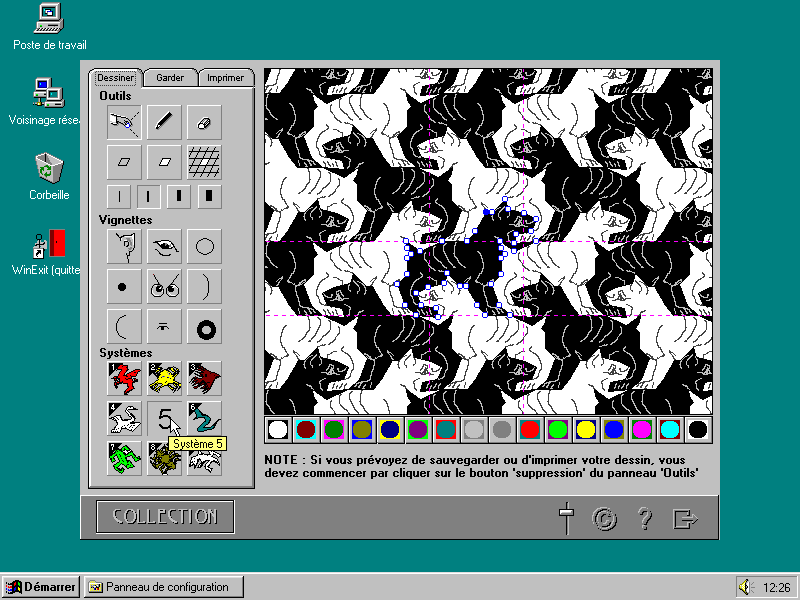Image resolution: width=800 pixels, height=600 pixels.
Task: Select the dark green color swatch
Action: (334, 430)
